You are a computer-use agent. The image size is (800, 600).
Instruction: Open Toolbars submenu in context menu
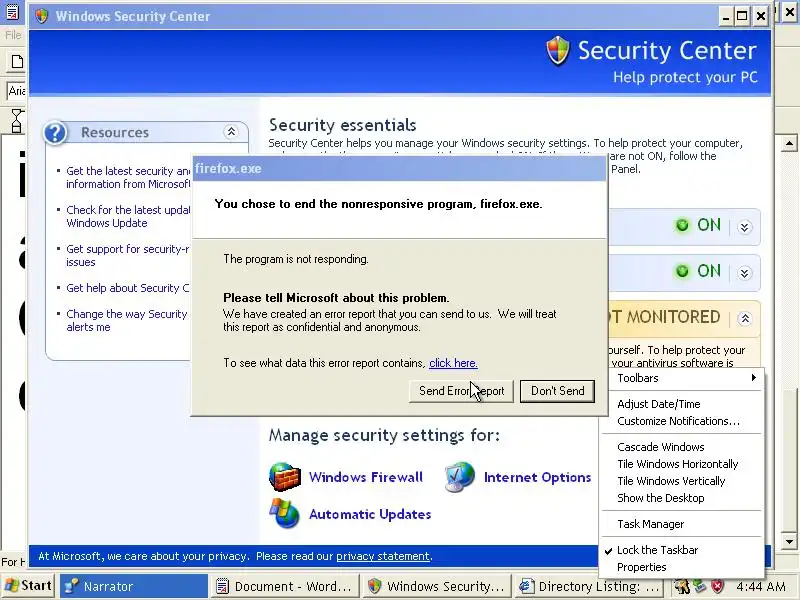pos(682,378)
